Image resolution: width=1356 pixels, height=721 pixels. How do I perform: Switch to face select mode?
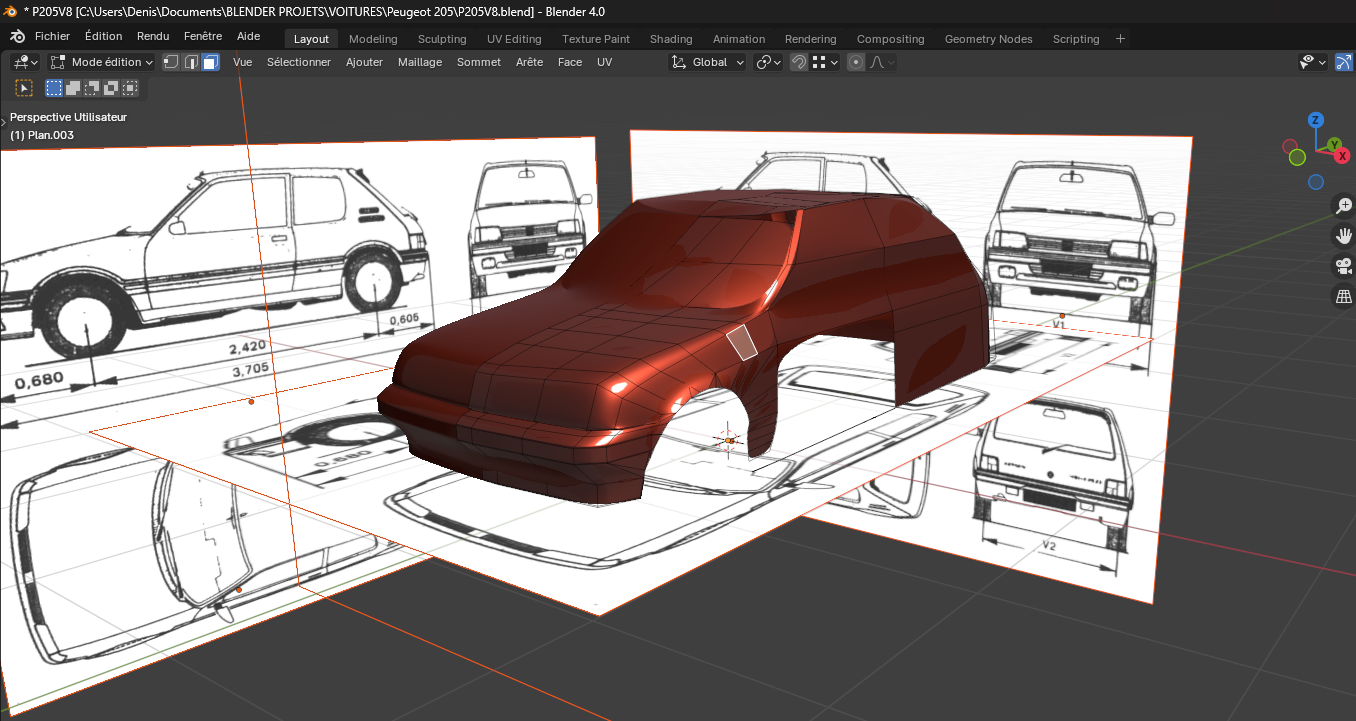point(210,62)
